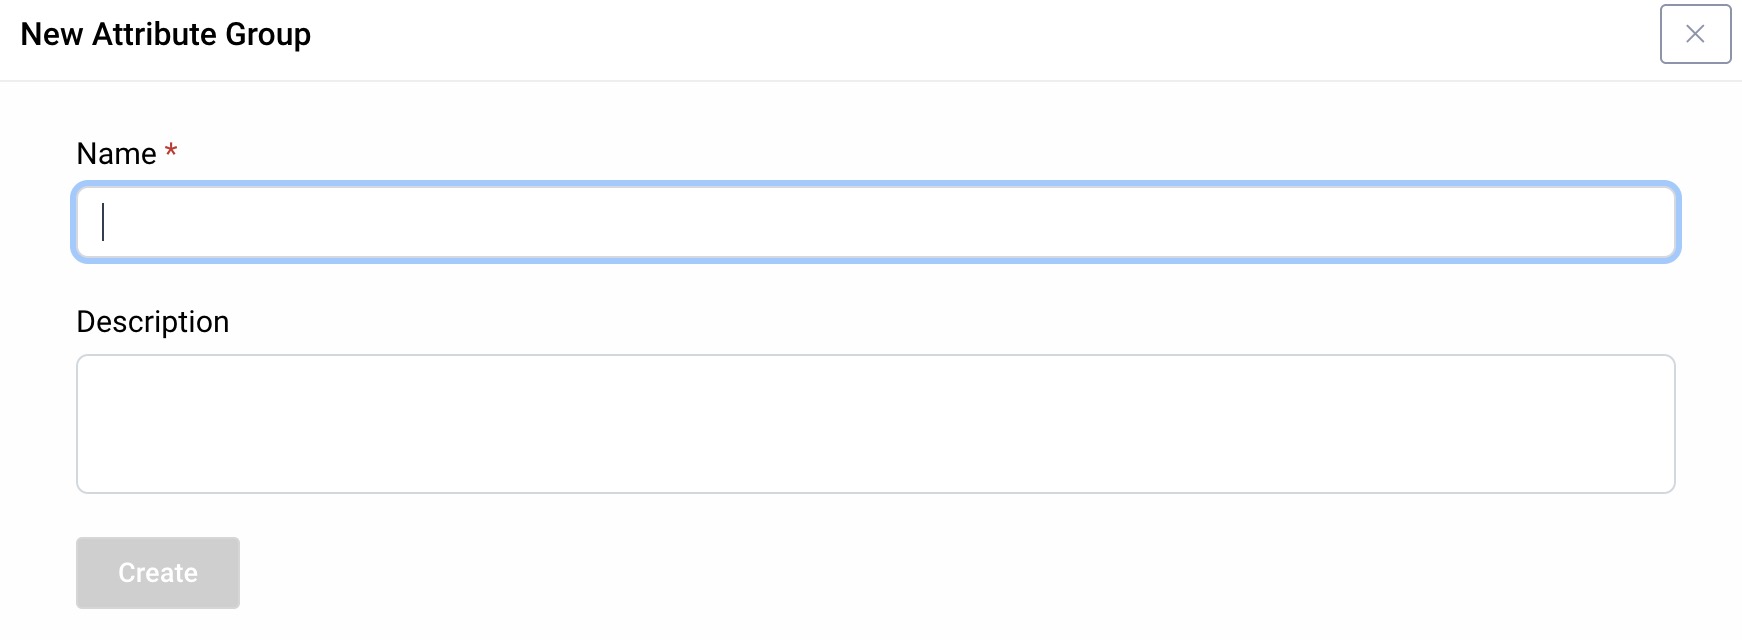
Task: Click the Description label
Action: pos(152,321)
